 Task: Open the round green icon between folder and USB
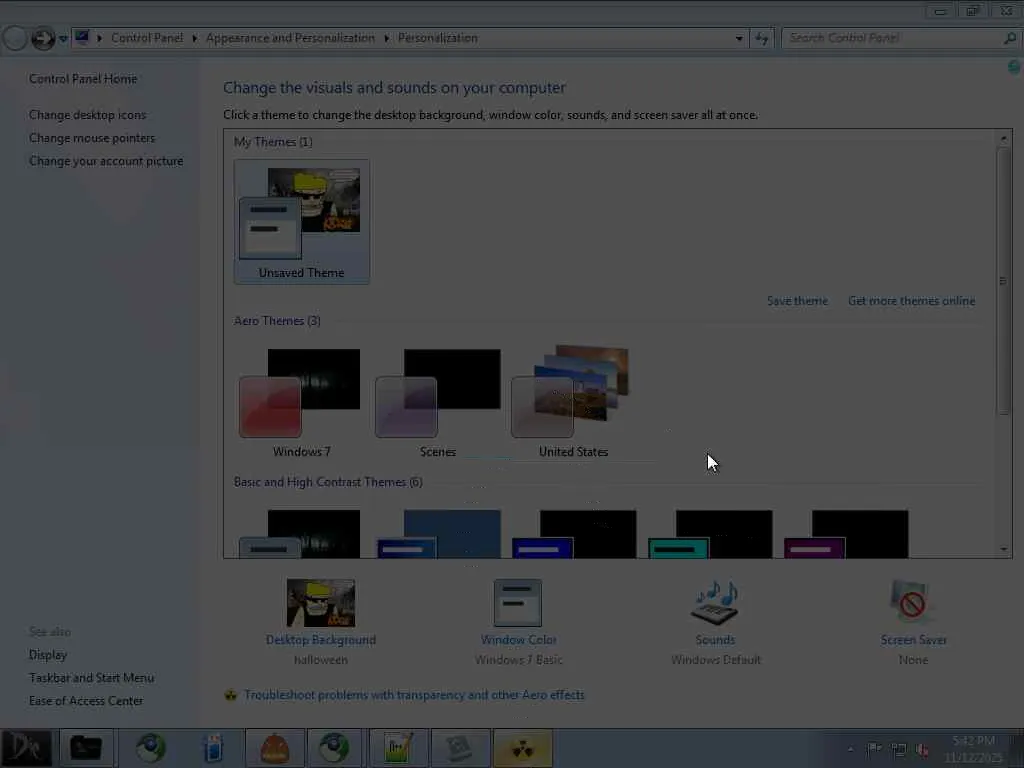151,748
